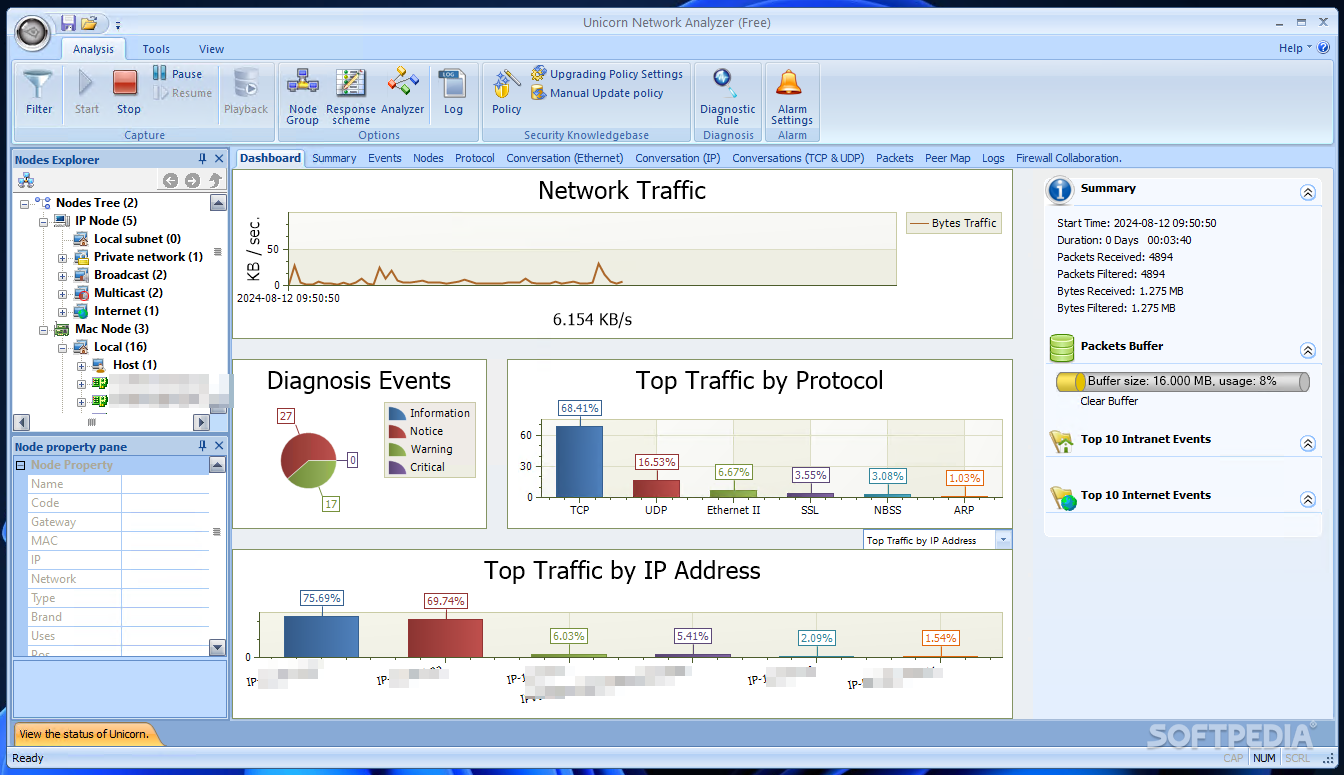Screen dimensions: 1344x775
Task: Open the Node Group option
Action: coord(302,96)
